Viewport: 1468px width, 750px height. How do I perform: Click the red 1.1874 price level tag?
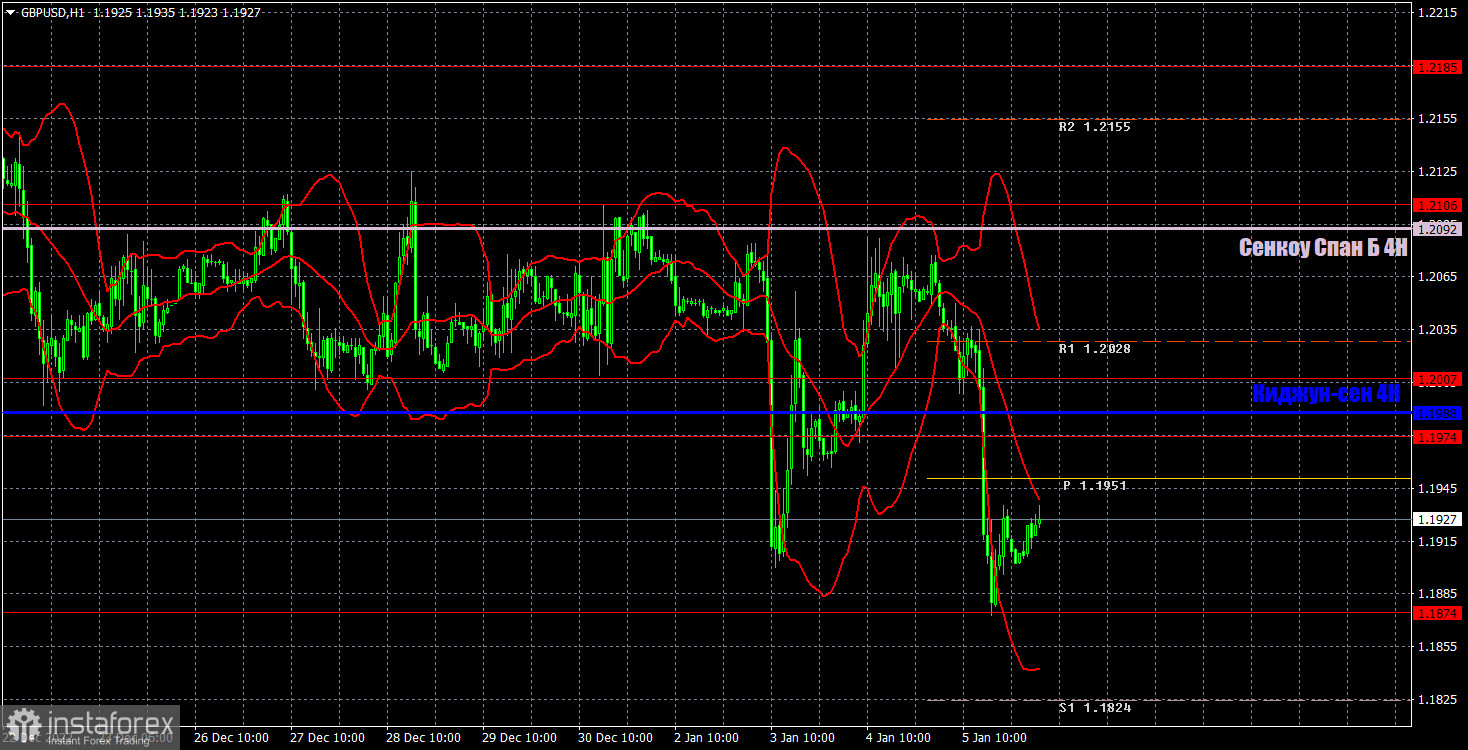(x=1439, y=612)
